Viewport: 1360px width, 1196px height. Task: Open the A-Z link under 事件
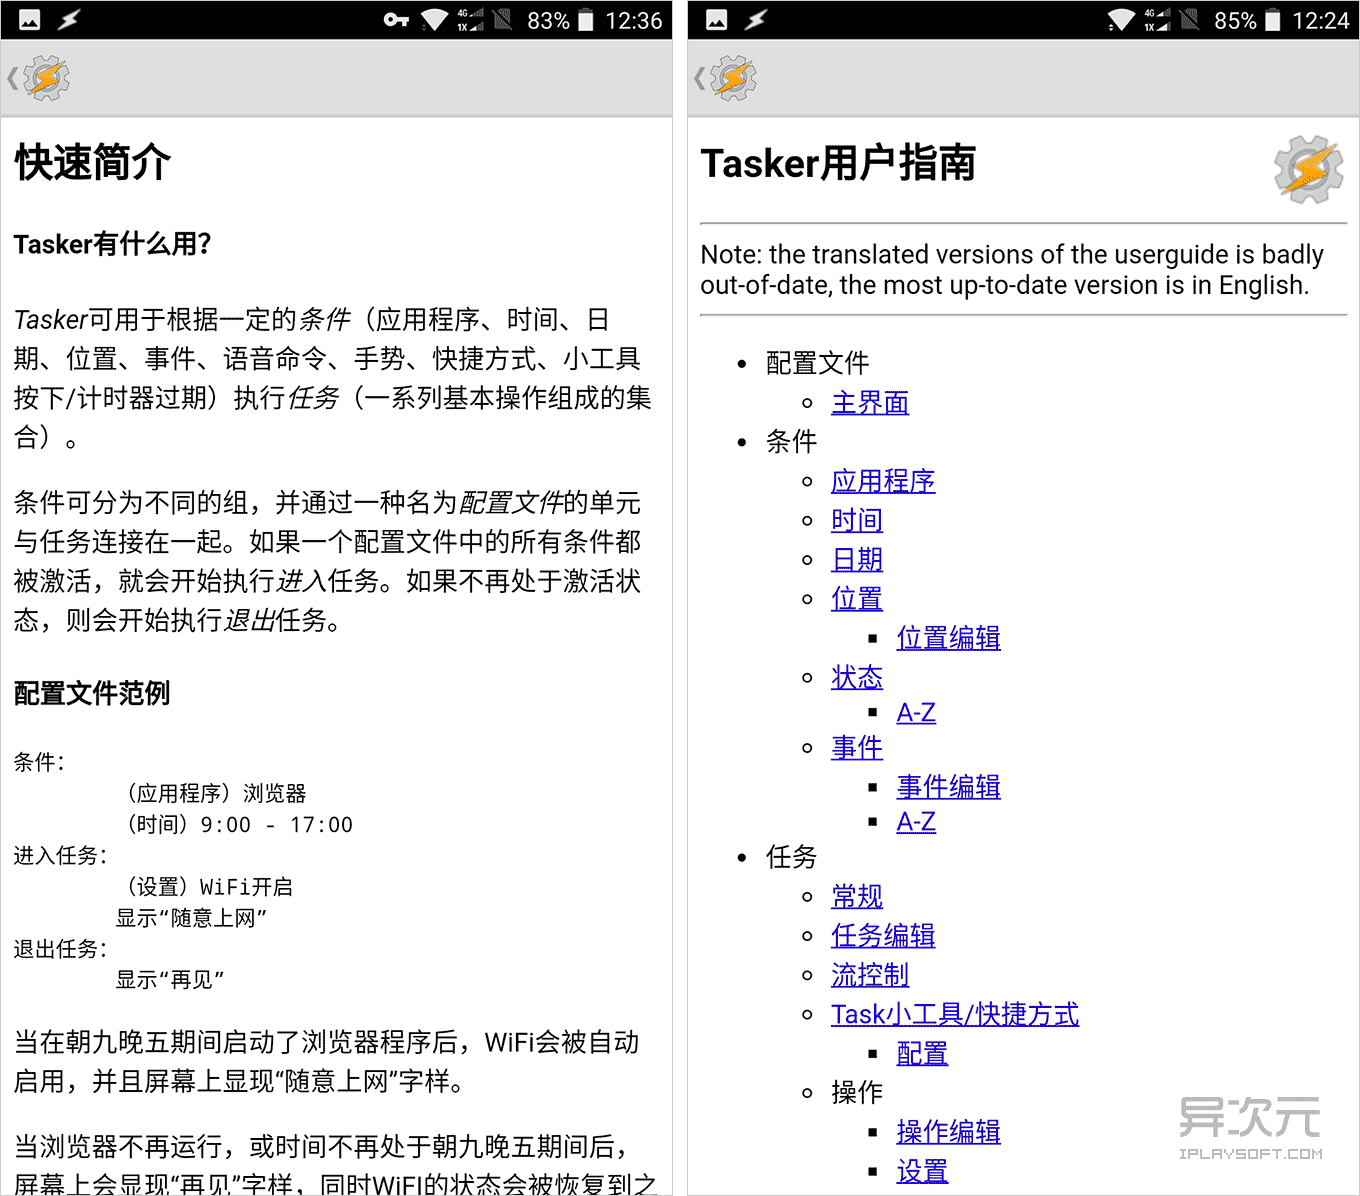[916, 821]
